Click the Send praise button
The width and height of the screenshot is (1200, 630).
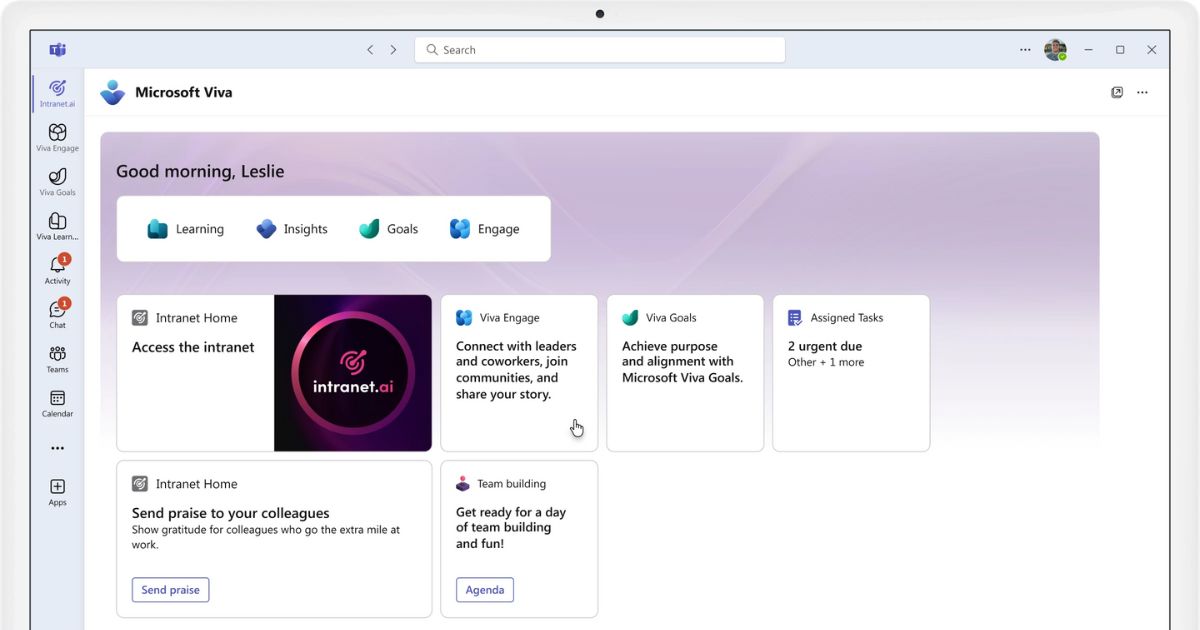click(x=170, y=590)
